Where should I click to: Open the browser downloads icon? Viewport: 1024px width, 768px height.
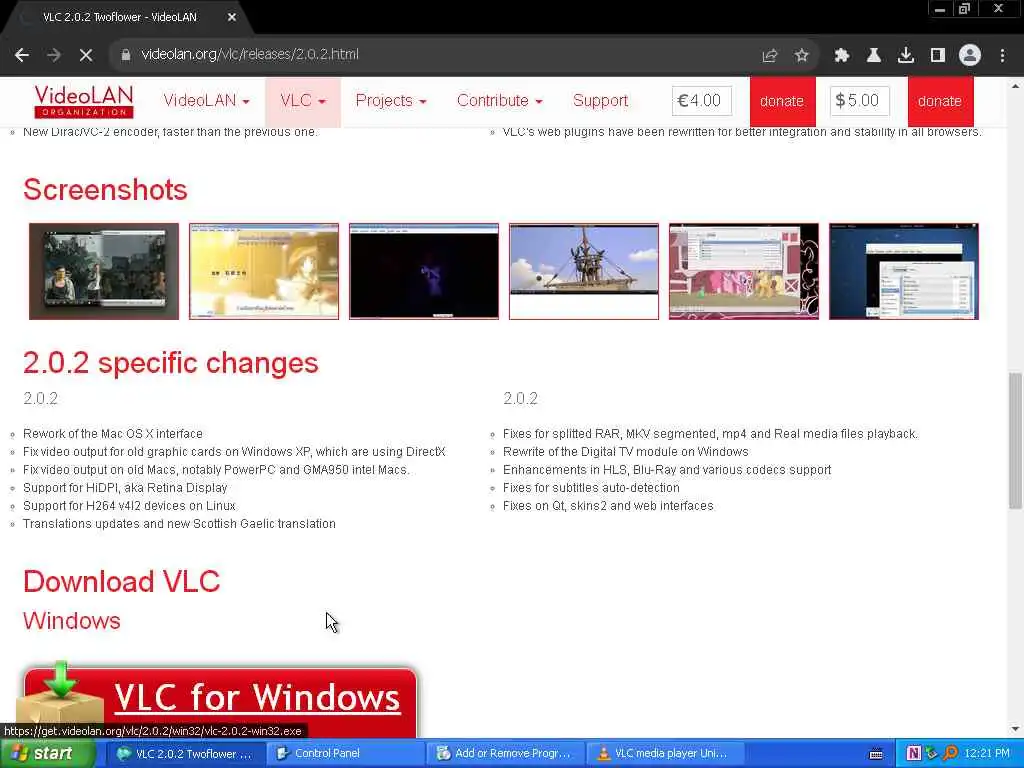point(905,56)
